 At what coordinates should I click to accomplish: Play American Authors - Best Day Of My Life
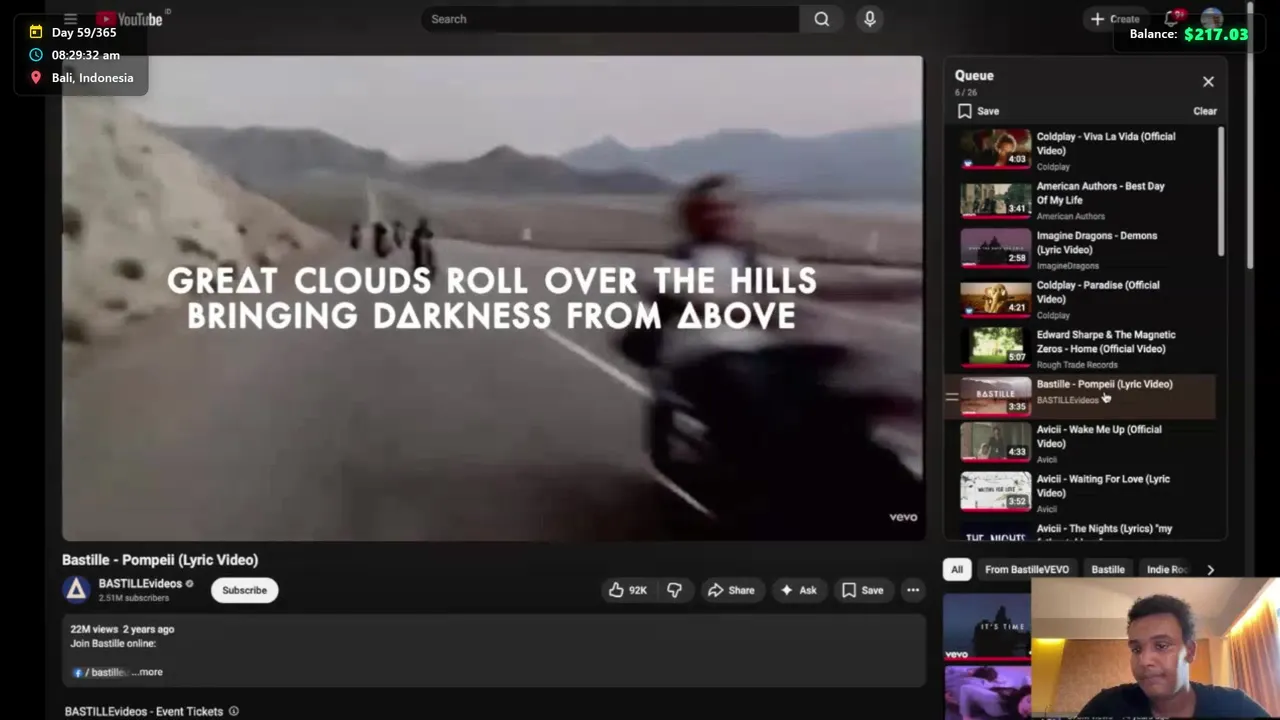pyautogui.click(x=1082, y=200)
